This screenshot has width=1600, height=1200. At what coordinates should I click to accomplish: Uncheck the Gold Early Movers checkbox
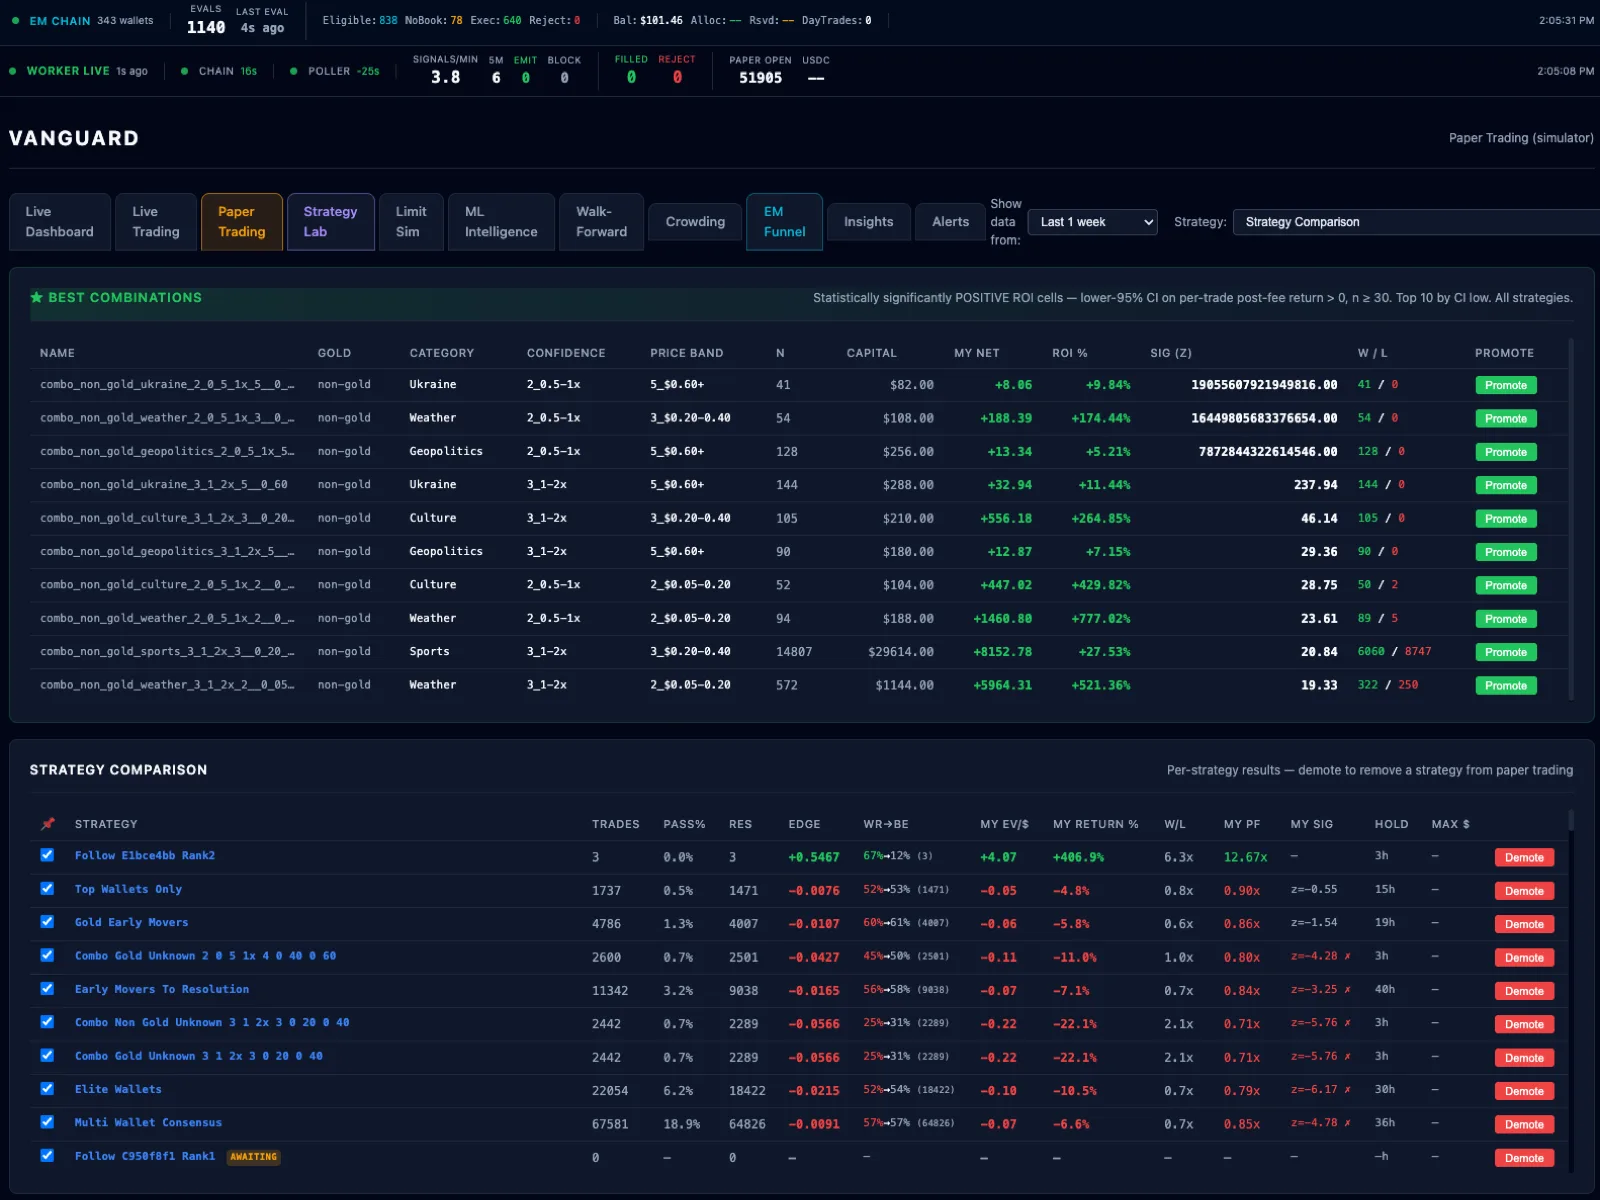coord(47,922)
